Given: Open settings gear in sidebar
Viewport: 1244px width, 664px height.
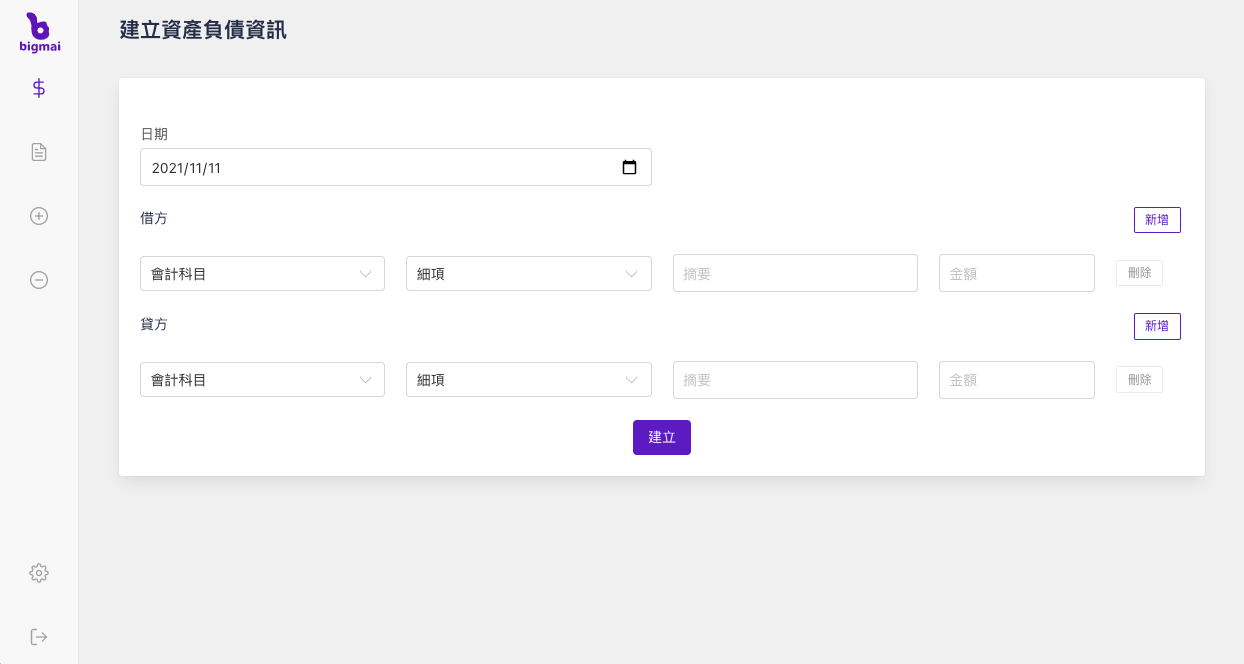Looking at the screenshot, I should pyautogui.click(x=39, y=573).
